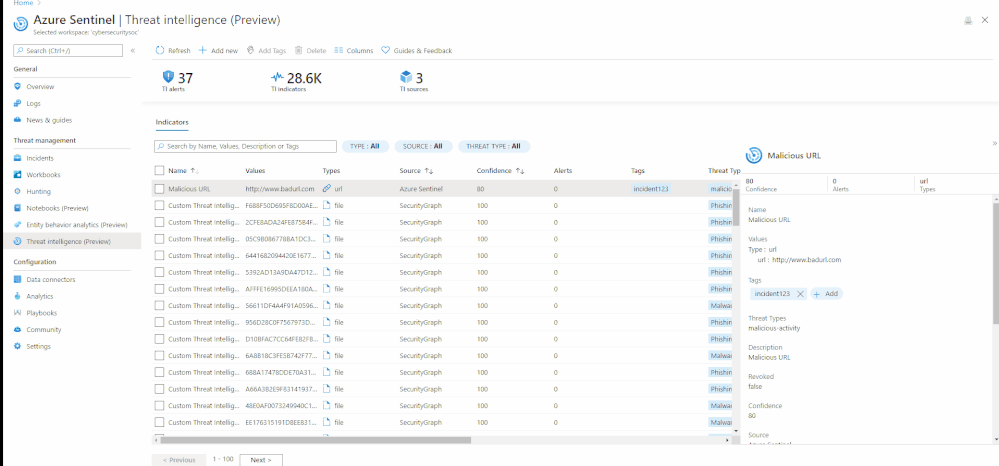Click the Add new indicator button

pyautogui.click(x=218, y=50)
